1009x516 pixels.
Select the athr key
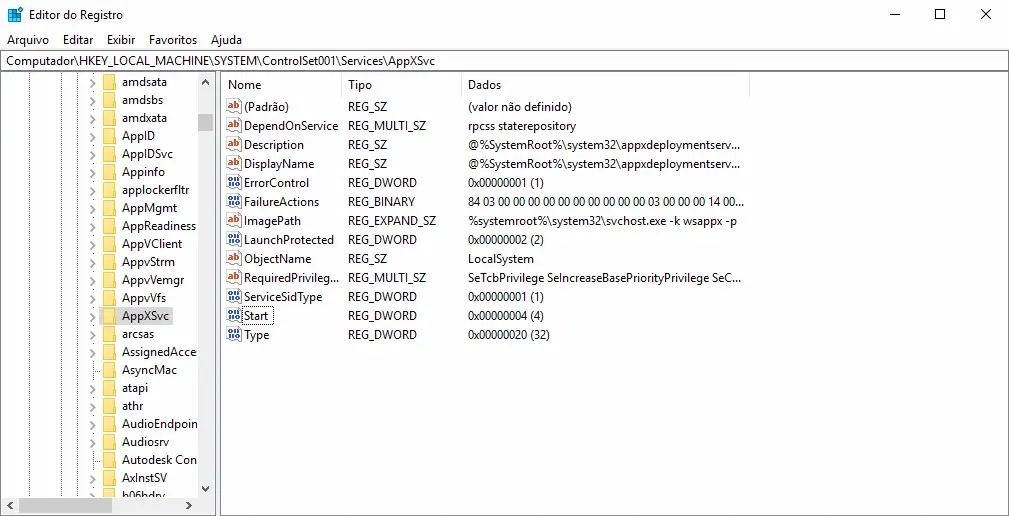pos(133,406)
